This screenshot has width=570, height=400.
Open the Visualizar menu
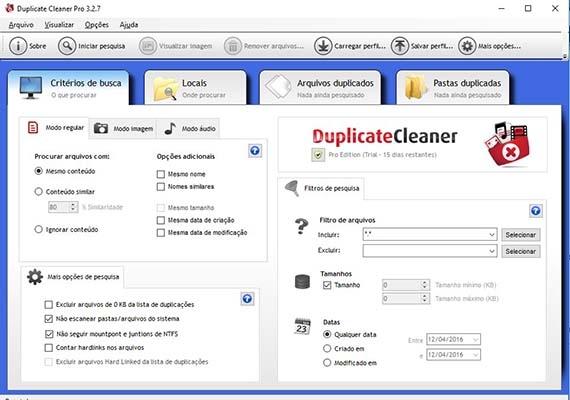click(x=59, y=25)
